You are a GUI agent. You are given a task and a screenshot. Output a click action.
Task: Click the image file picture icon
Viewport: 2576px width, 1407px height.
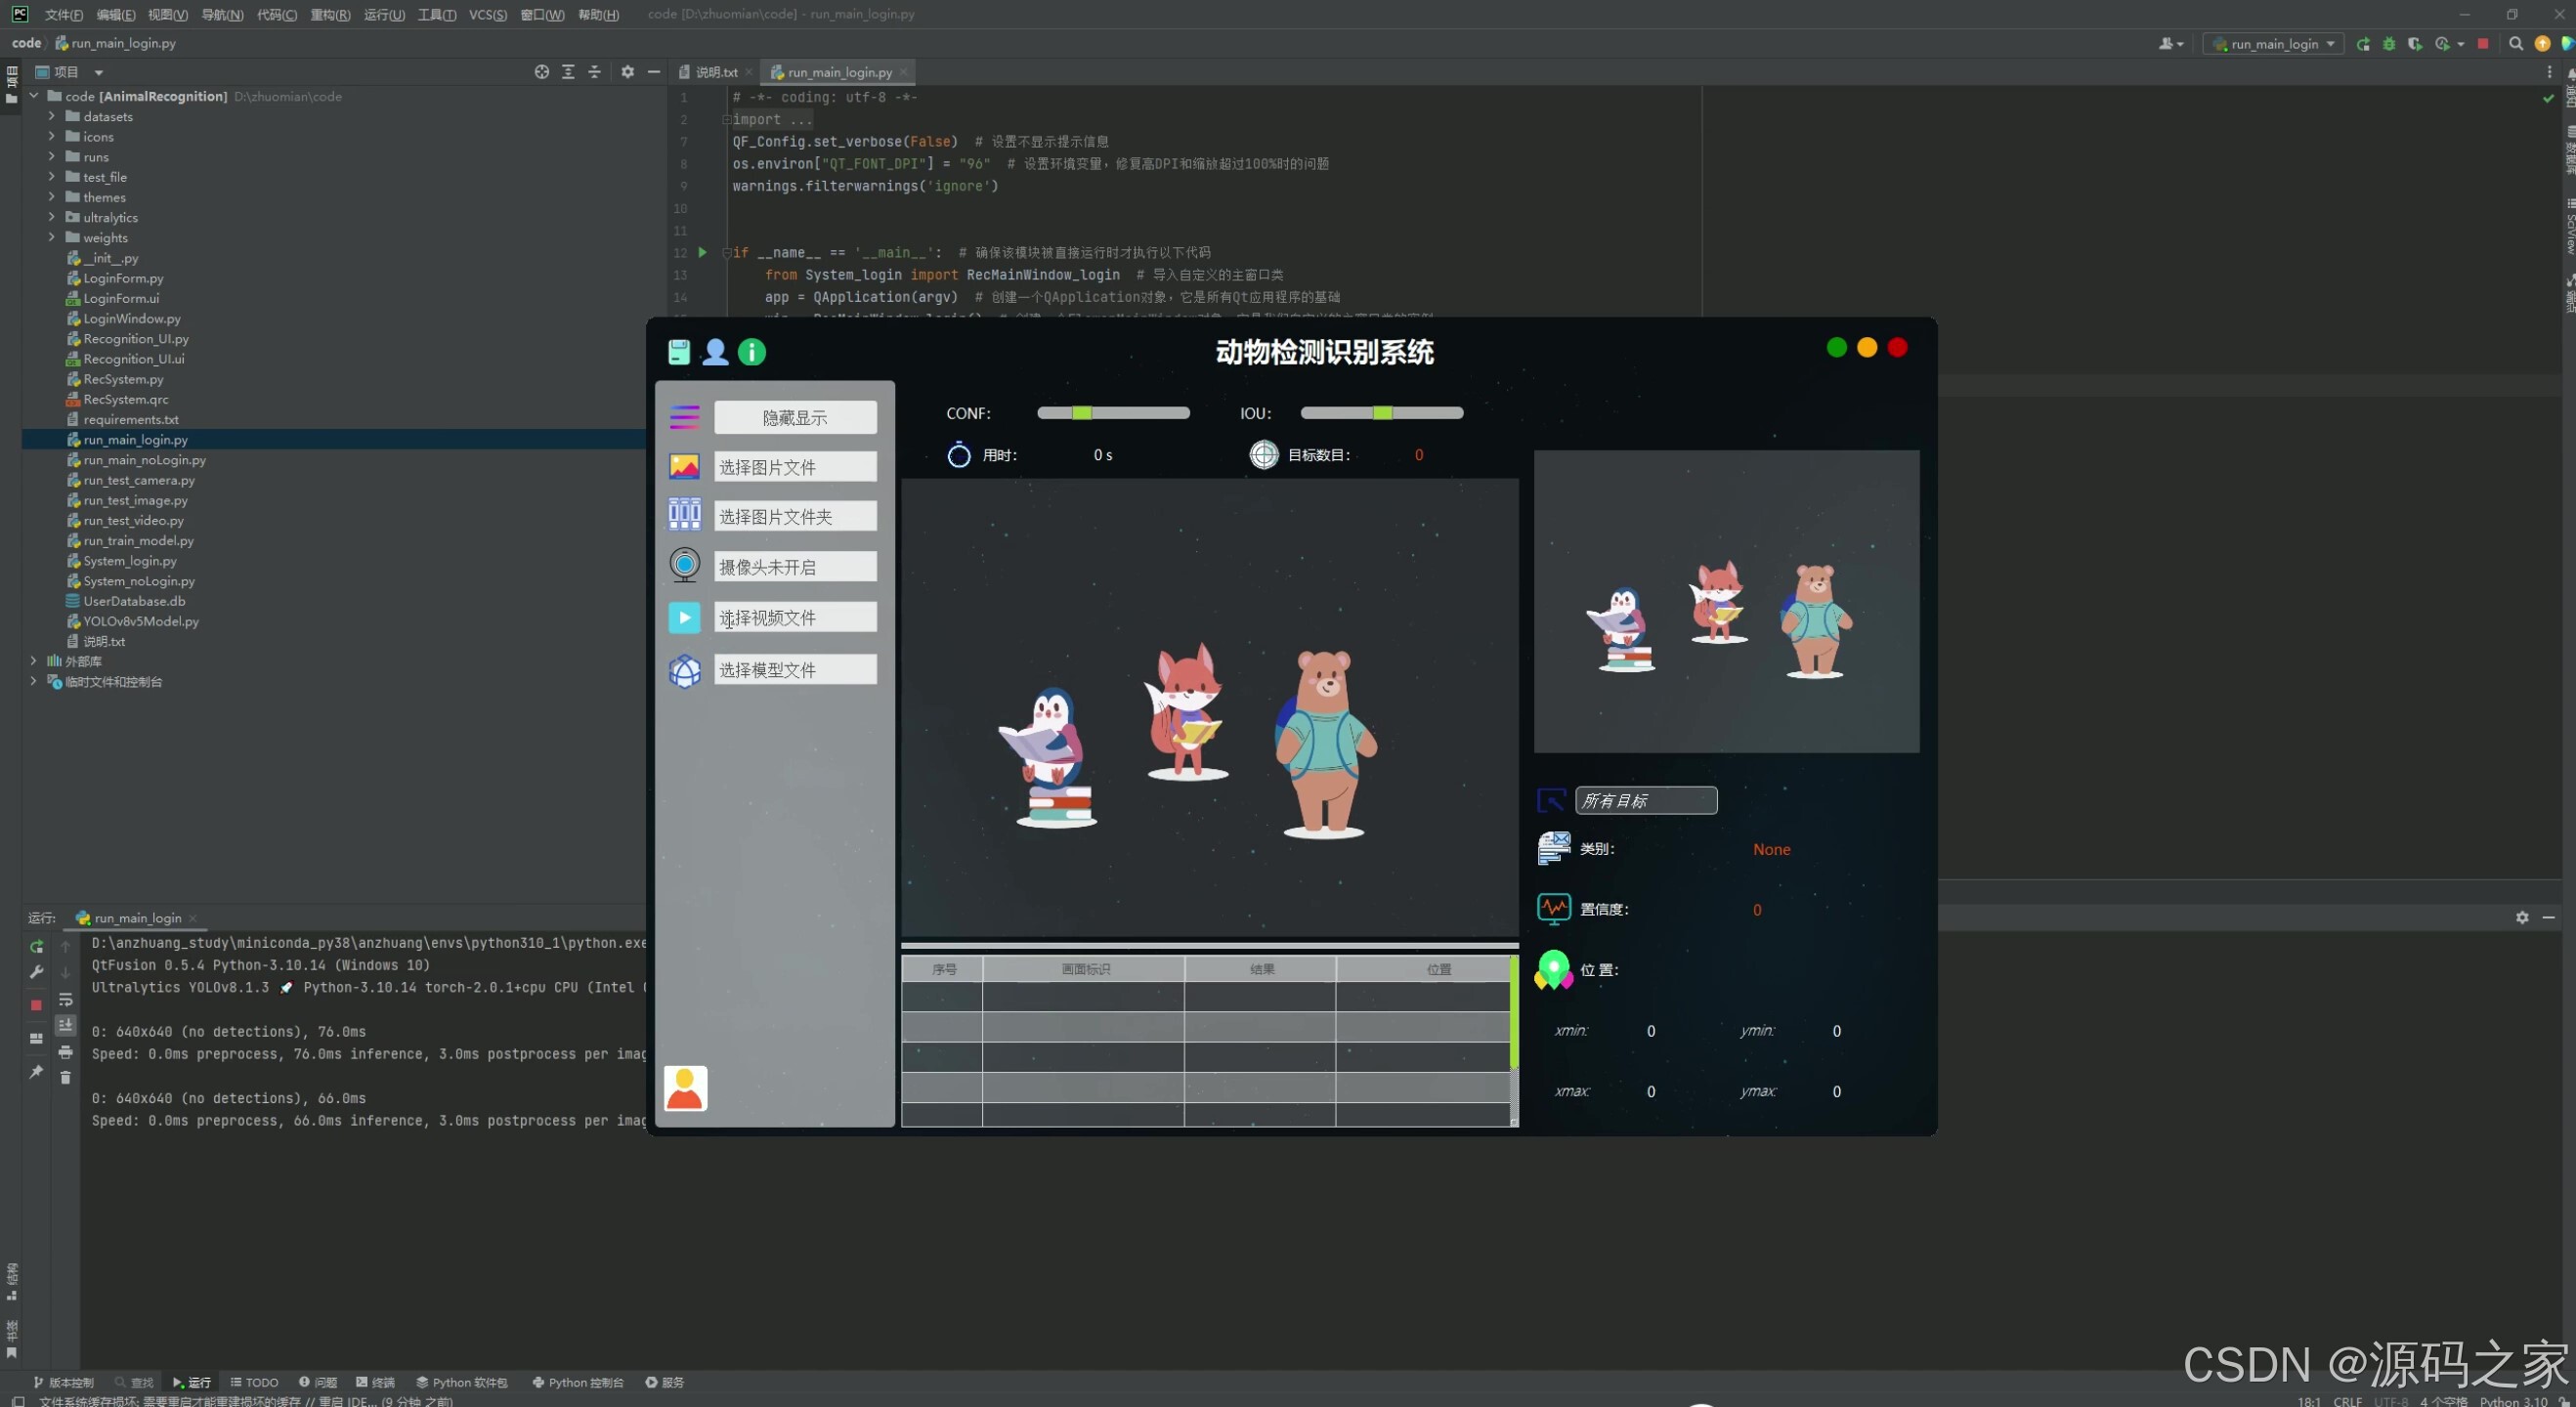[685, 467]
